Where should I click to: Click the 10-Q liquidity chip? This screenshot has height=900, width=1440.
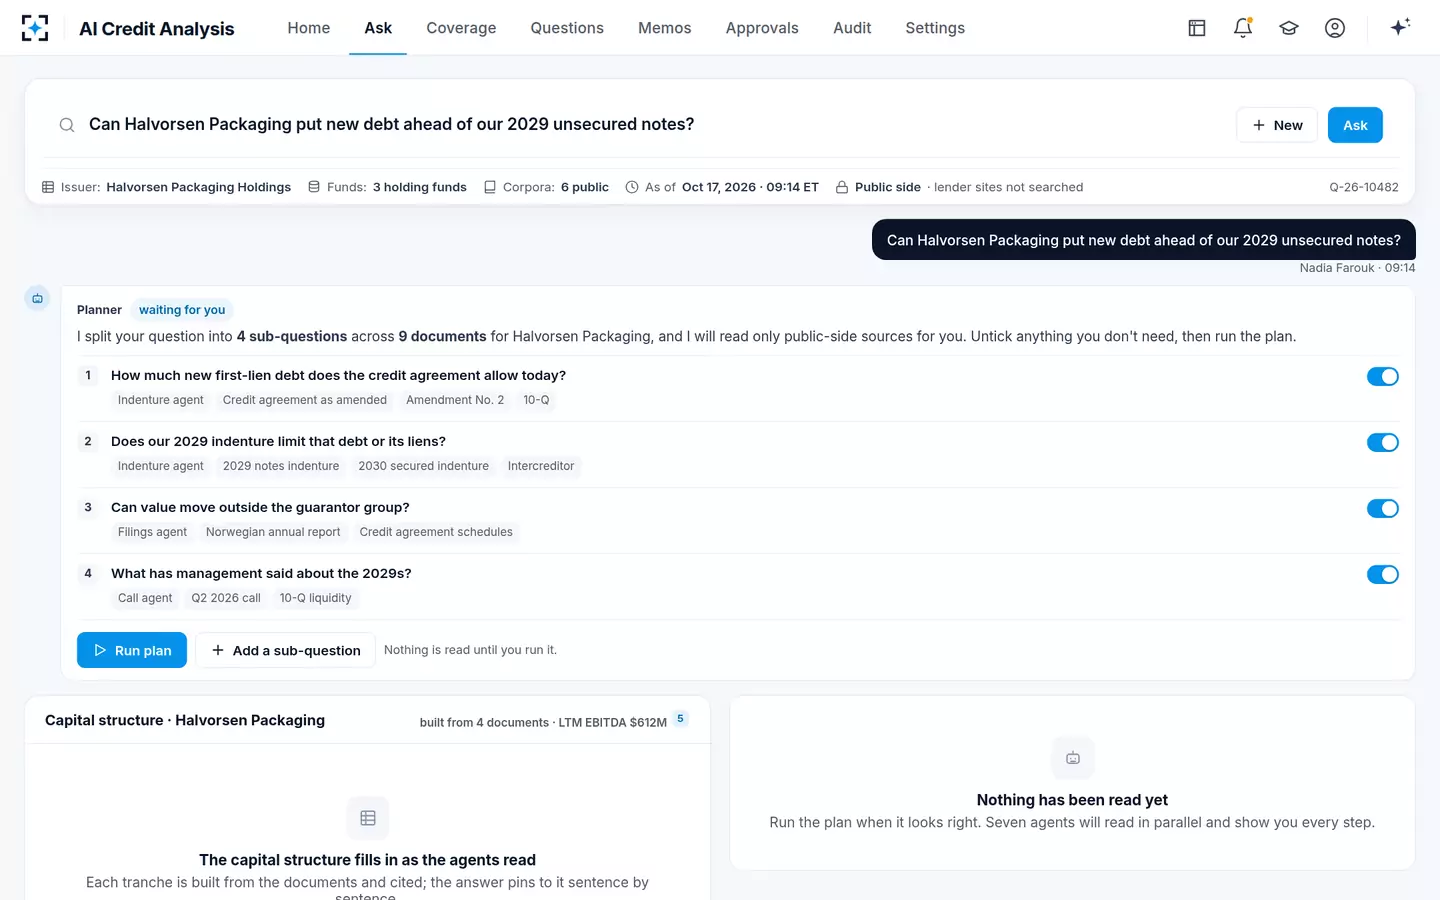click(316, 598)
